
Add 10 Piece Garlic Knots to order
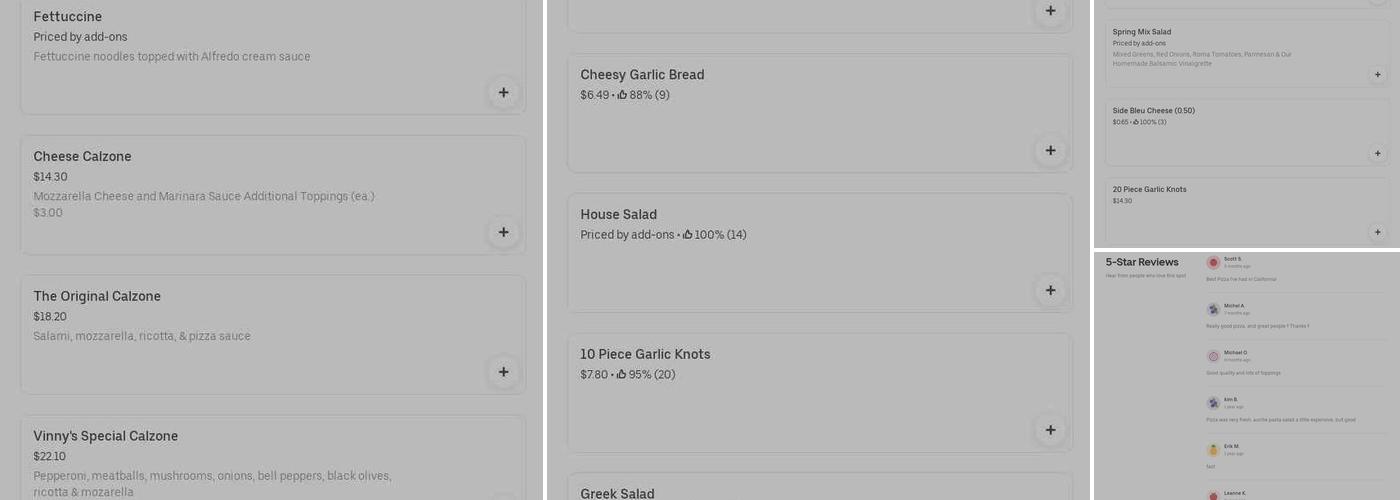point(1050,430)
